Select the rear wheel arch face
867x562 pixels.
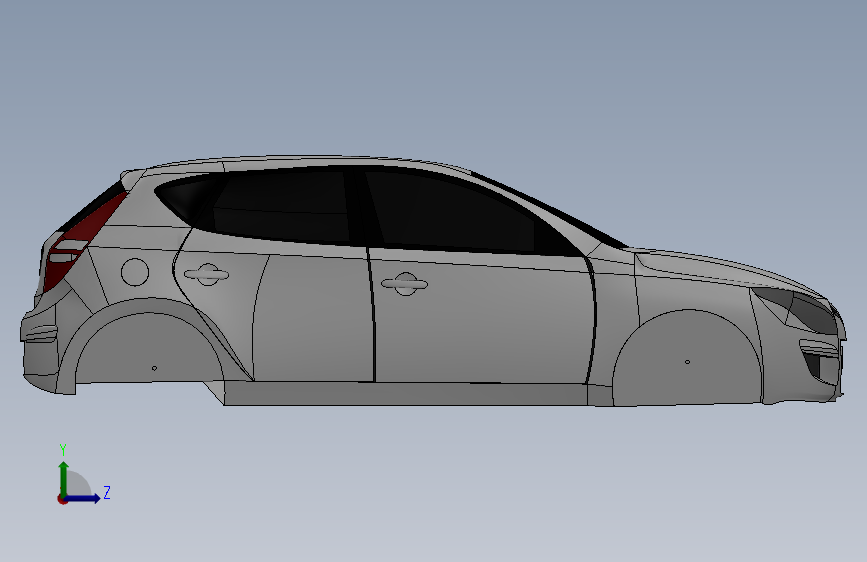click(x=150, y=348)
